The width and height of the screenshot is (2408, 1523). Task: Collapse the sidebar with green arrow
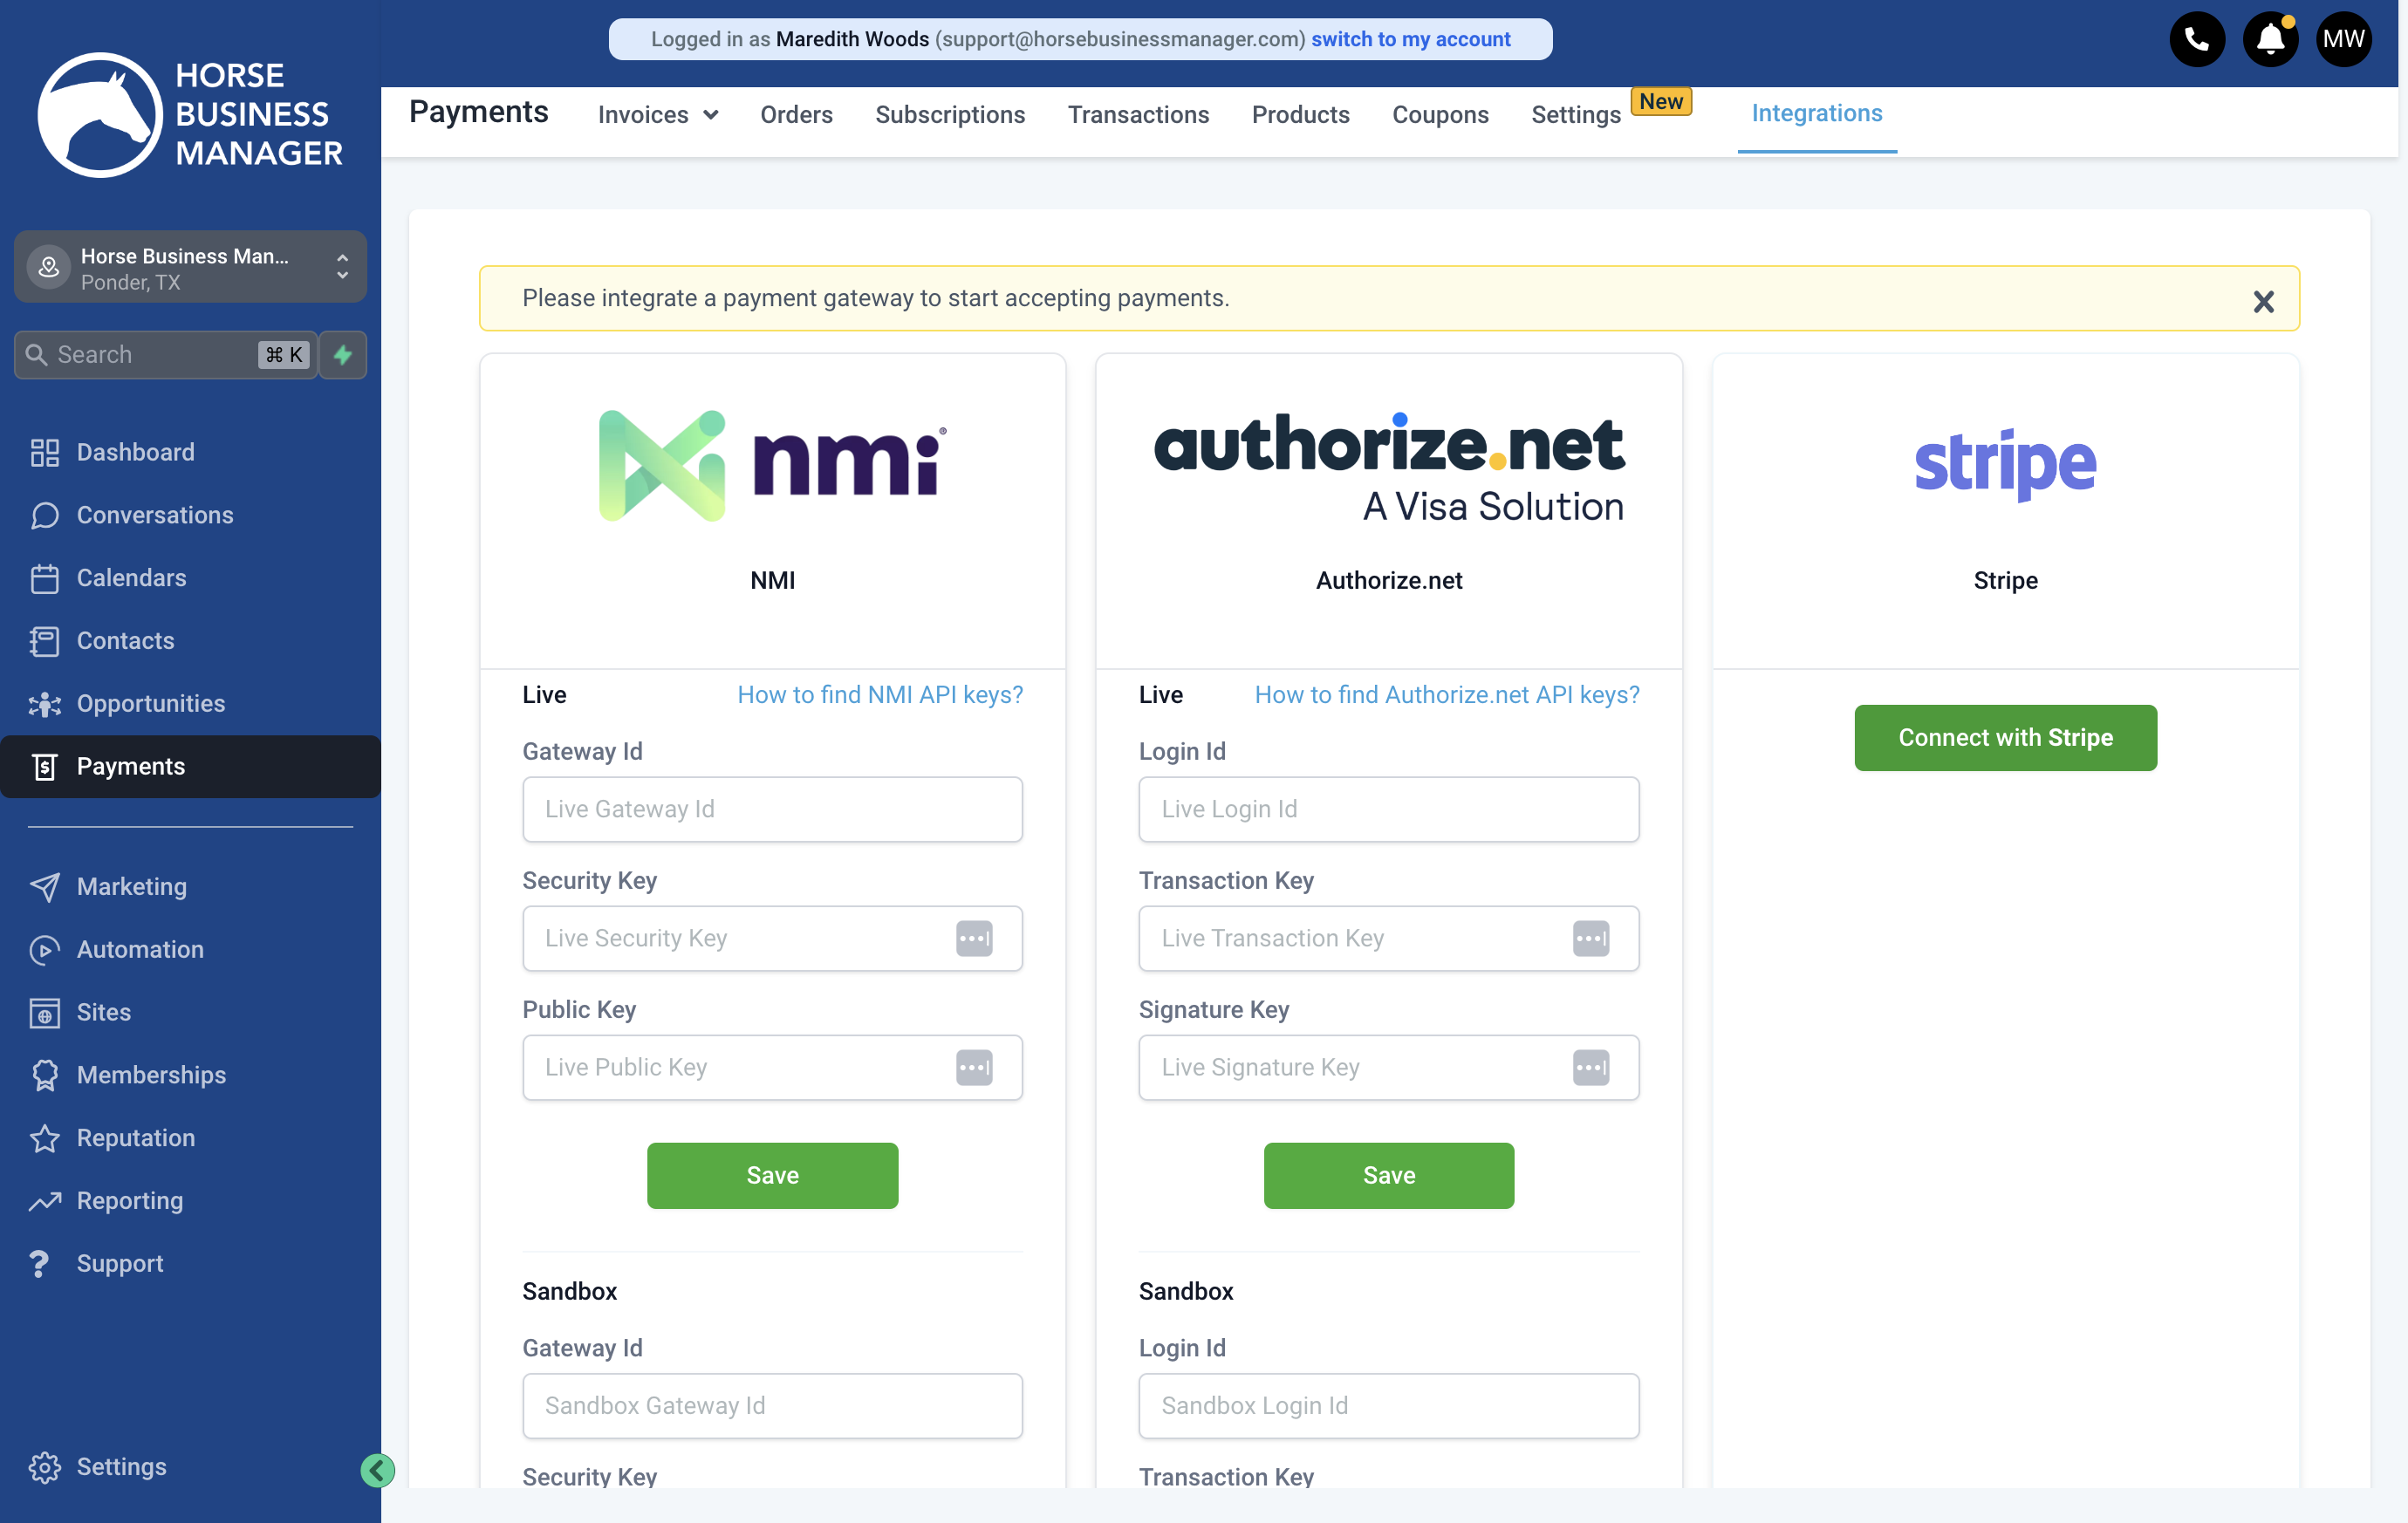(x=377, y=1469)
